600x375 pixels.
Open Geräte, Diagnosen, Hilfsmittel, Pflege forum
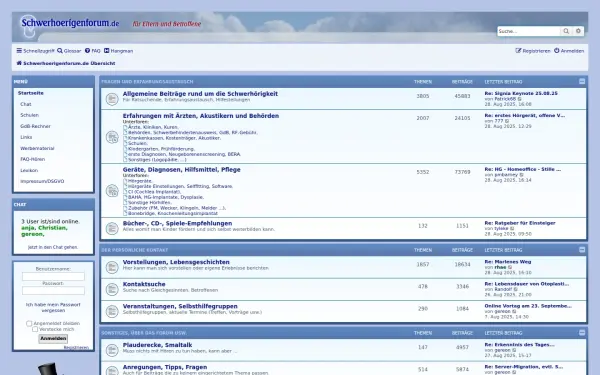(x=181, y=170)
